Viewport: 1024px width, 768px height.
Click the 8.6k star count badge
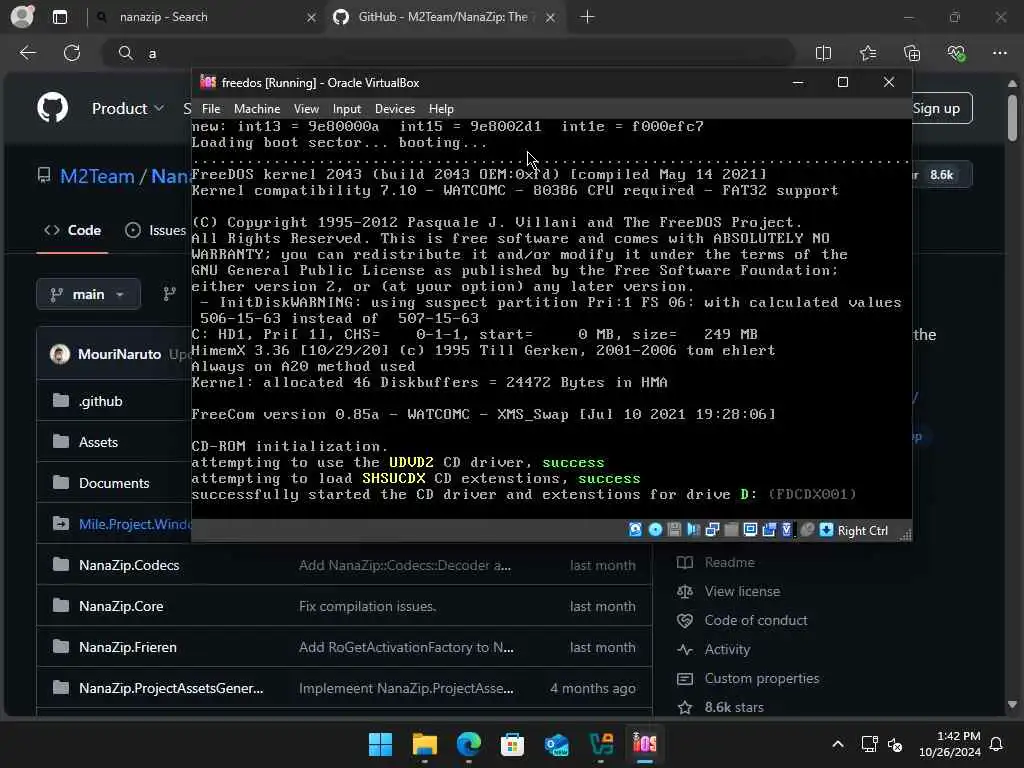[942, 175]
